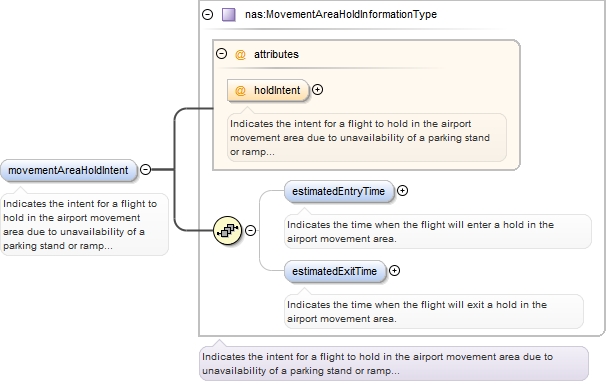Expand the estimatedEntryTime element
The image size is (607, 384).
pos(403,190)
